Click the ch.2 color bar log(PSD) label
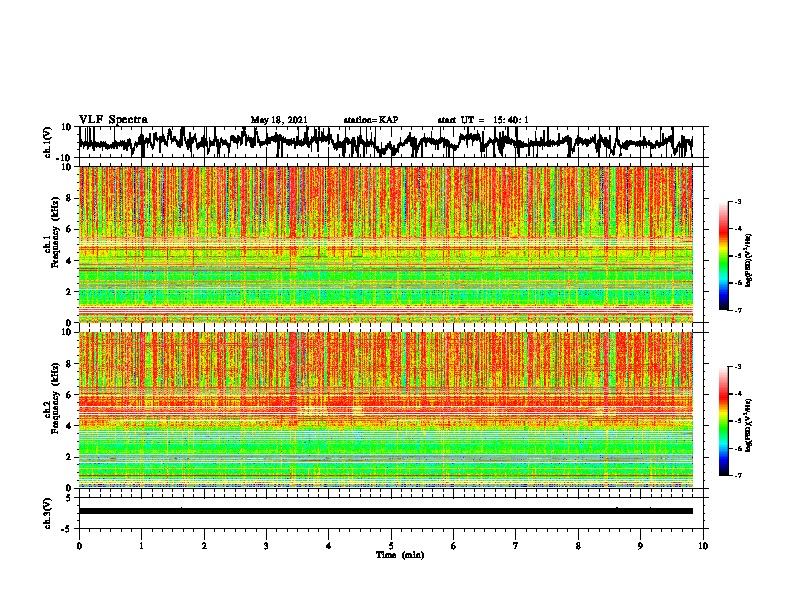The image size is (792, 612). click(749, 426)
